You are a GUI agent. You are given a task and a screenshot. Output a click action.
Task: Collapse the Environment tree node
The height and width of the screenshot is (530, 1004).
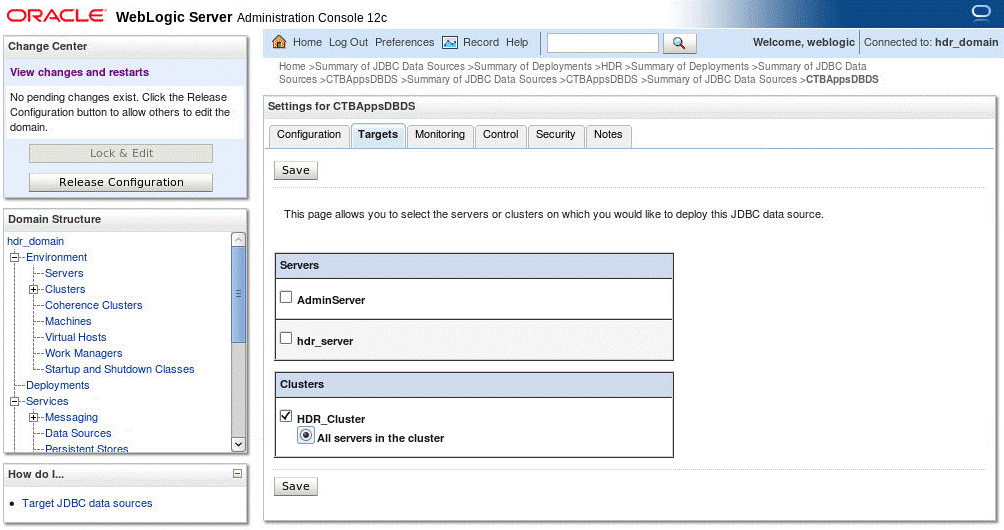[14, 257]
